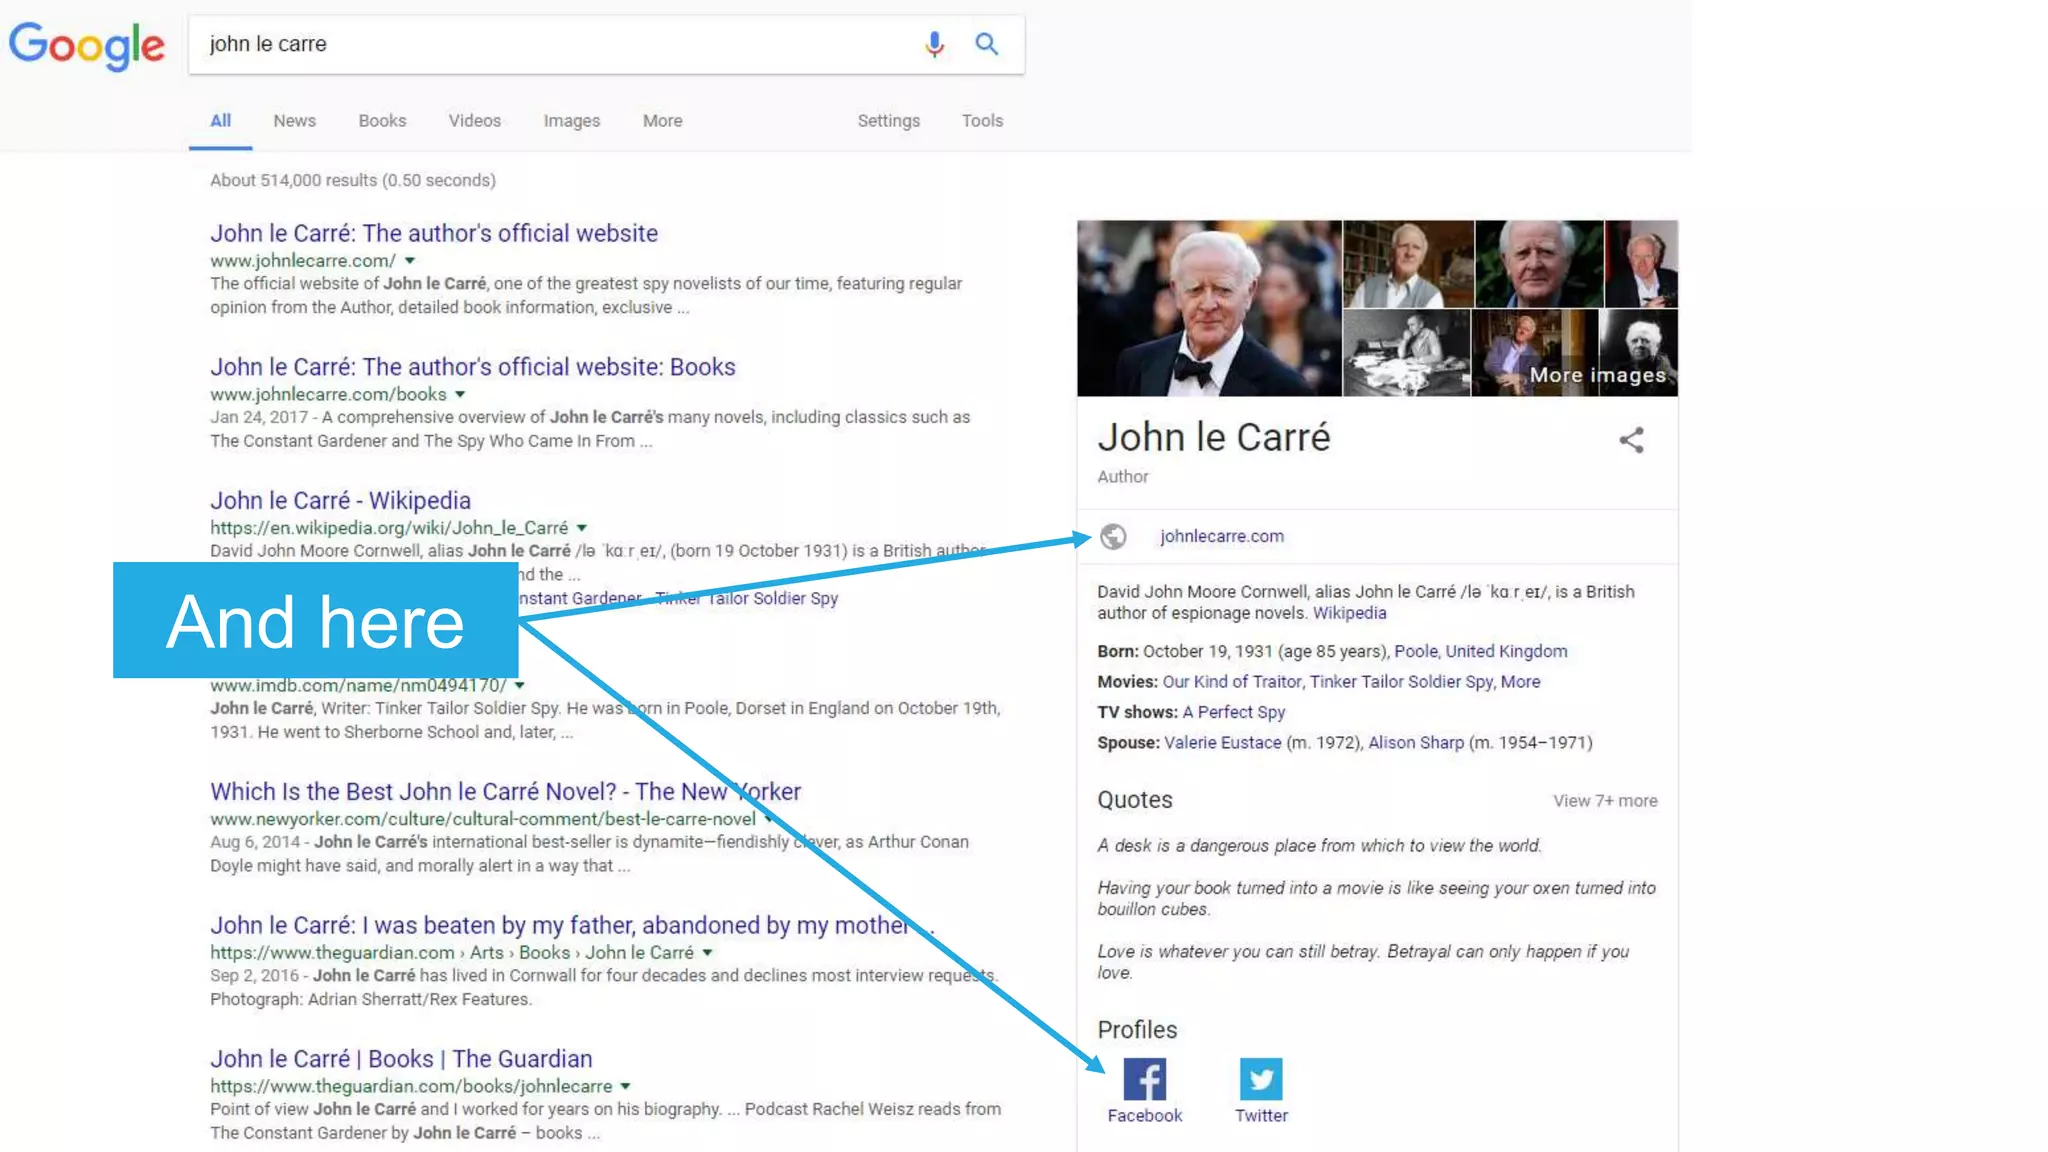
Task: Click inside the search input field
Action: click(x=550, y=44)
